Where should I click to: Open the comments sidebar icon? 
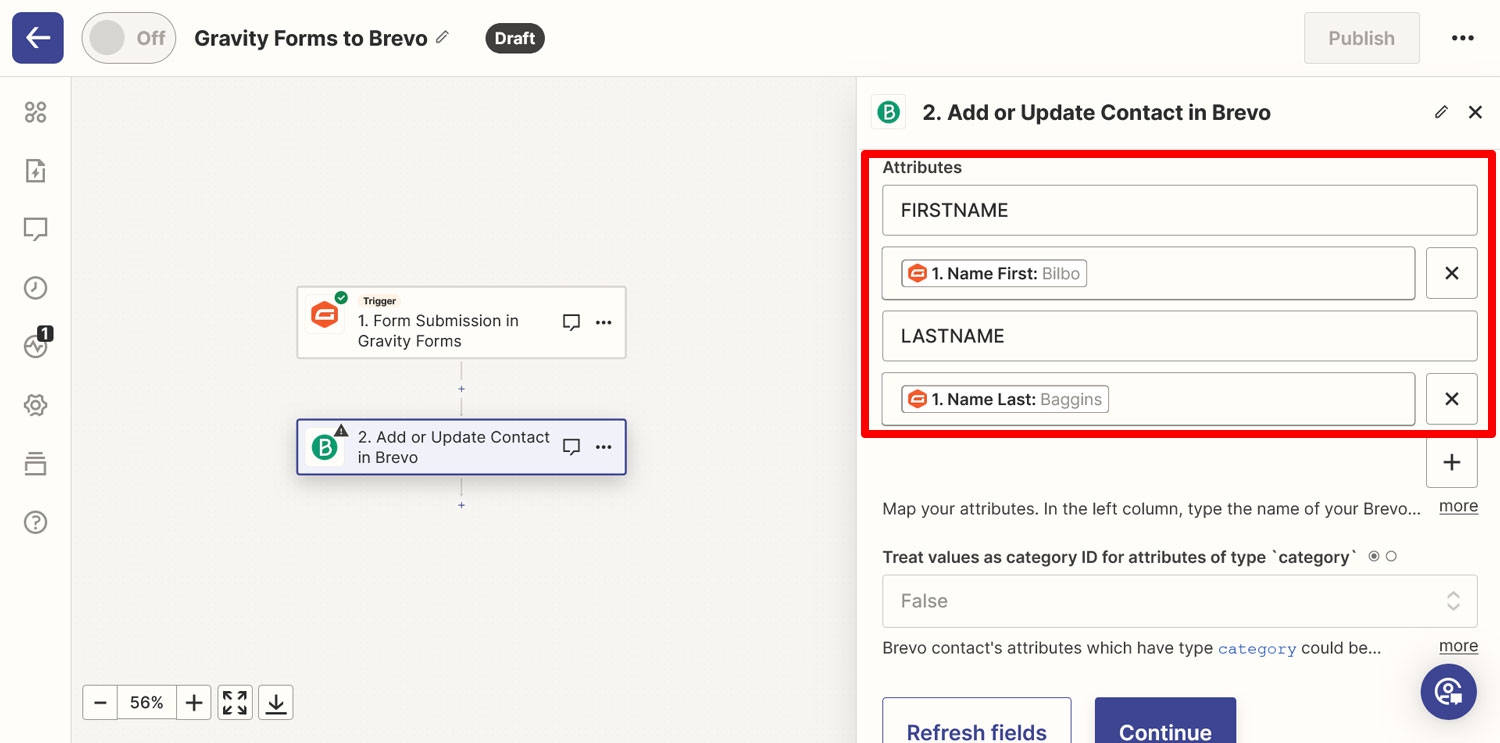click(x=36, y=230)
